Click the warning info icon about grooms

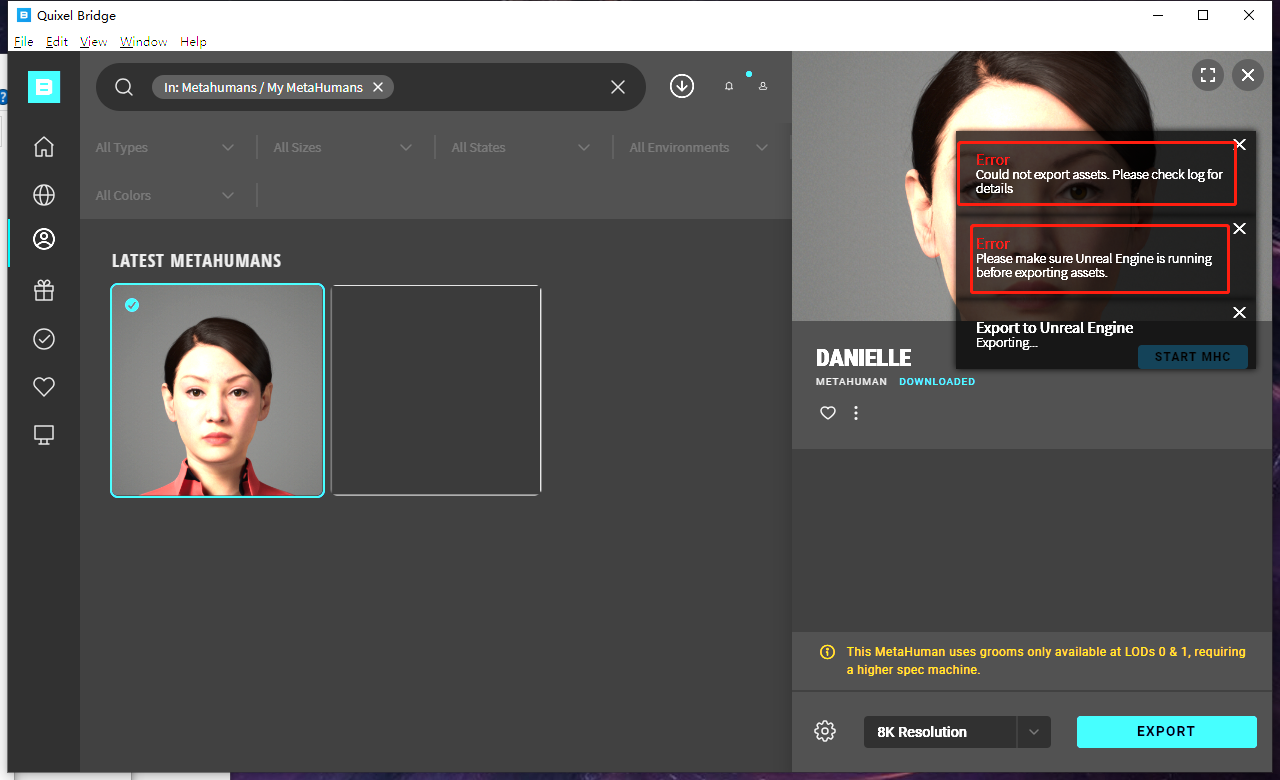click(x=827, y=652)
